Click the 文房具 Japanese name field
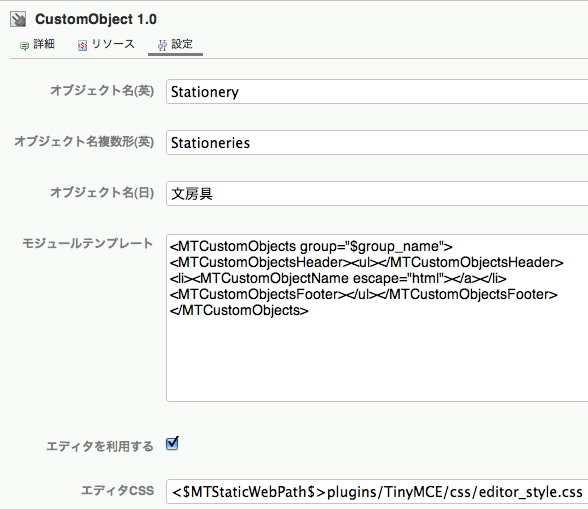This screenshot has width=588, height=509. pos(377,194)
